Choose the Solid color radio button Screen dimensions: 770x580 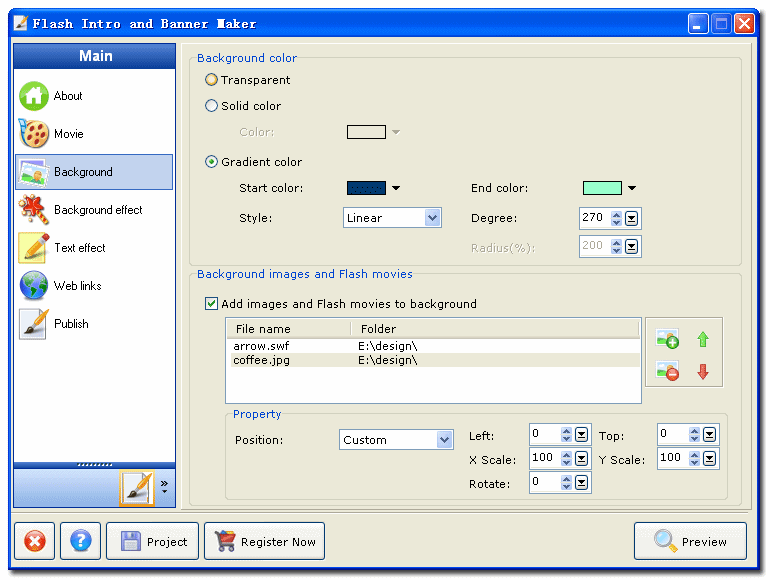pyautogui.click(x=211, y=106)
